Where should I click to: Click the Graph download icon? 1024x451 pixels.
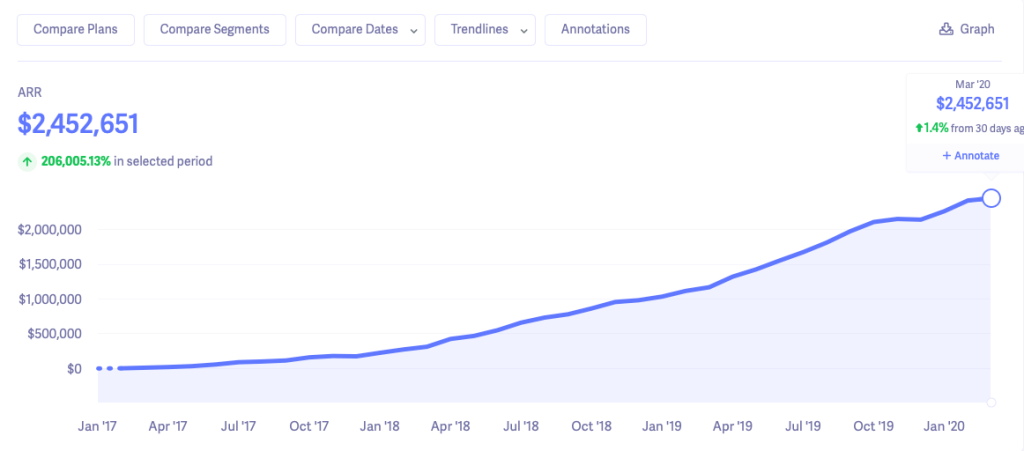coord(946,29)
